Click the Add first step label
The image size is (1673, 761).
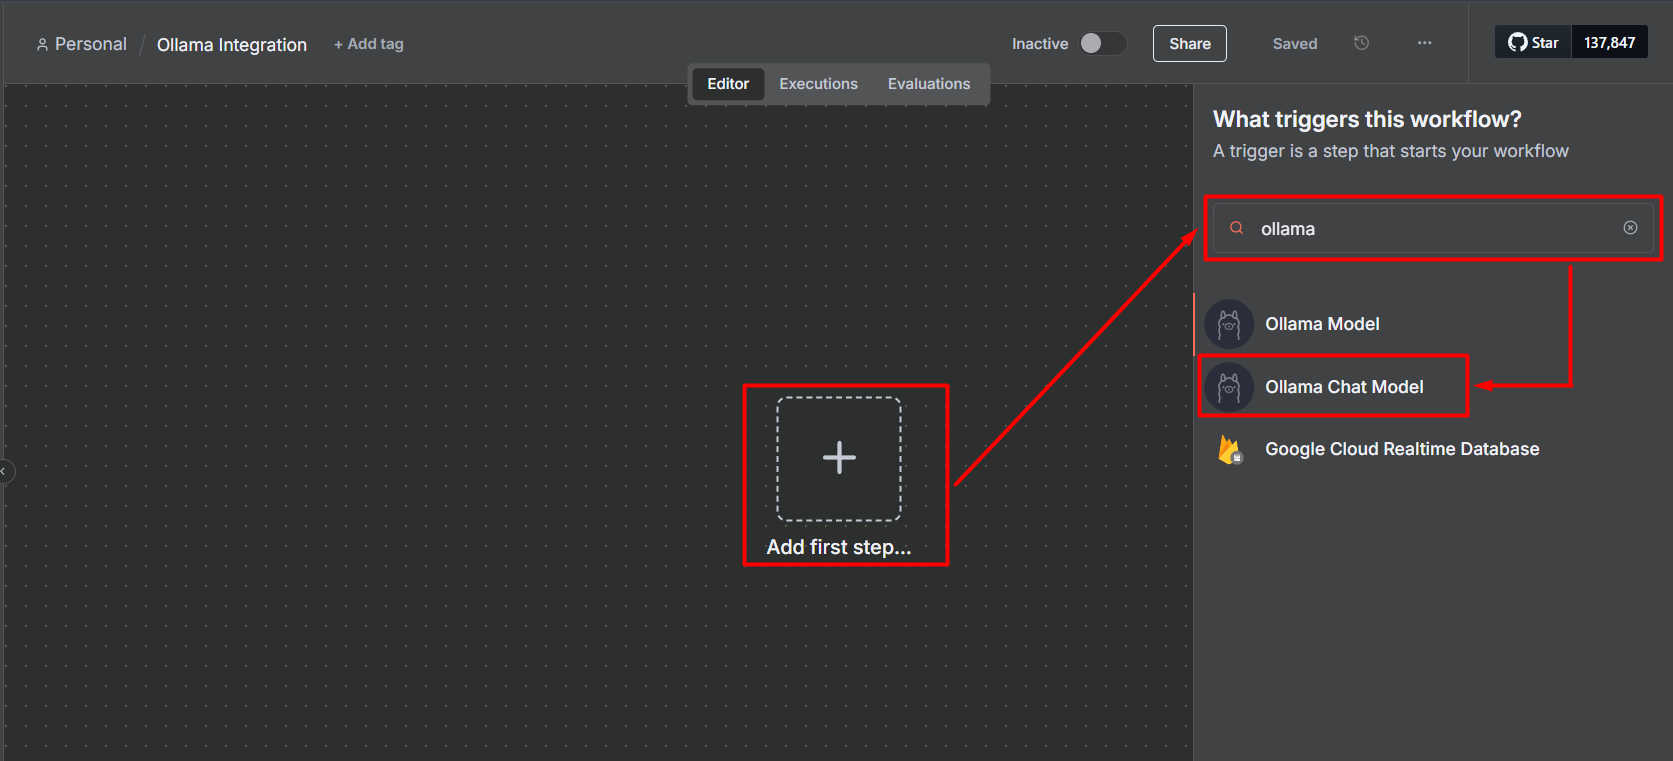coord(839,547)
